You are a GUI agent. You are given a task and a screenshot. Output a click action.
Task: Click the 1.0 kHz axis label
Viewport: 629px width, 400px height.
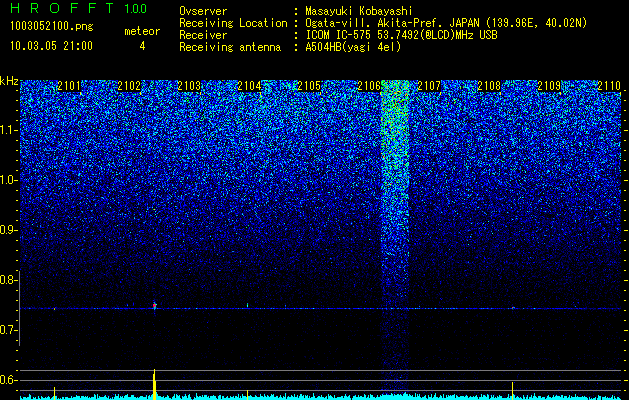pyautogui.click(x=8, y=180)
